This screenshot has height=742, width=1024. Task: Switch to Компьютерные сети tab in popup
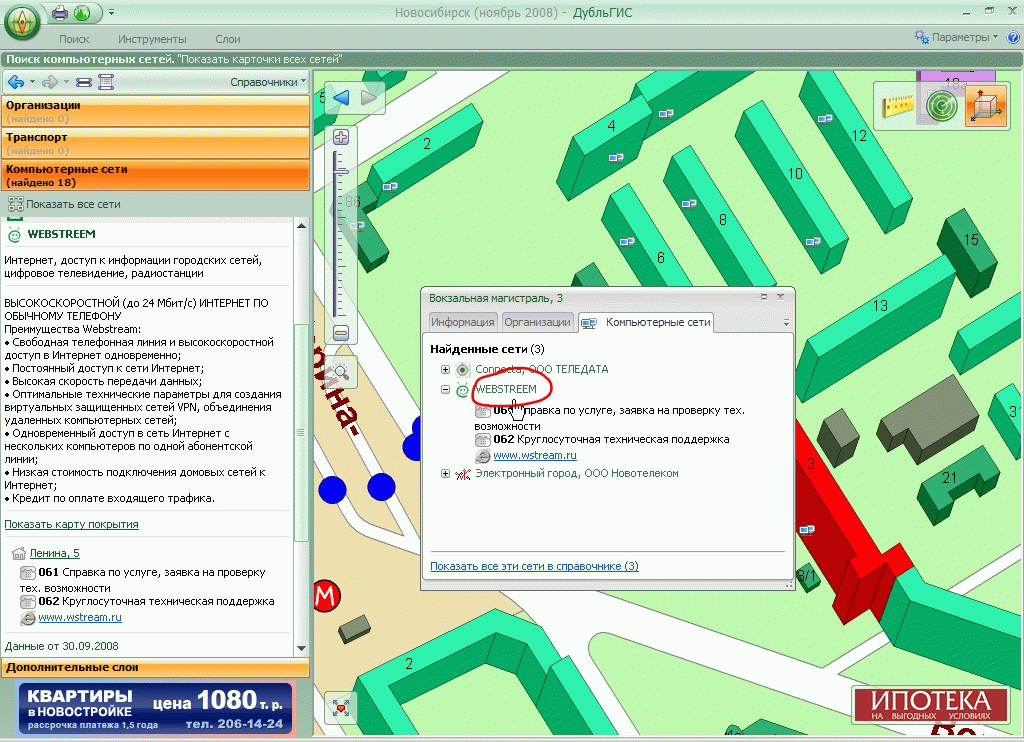(646, 323)
